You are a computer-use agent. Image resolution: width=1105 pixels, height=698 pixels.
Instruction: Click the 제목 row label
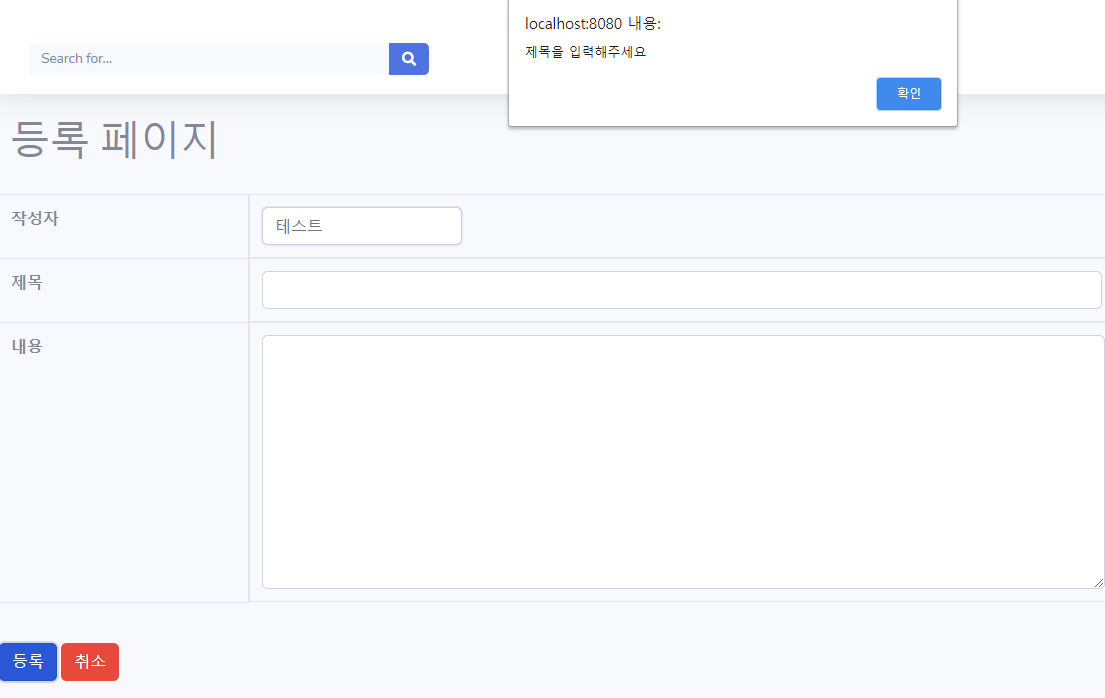click(x=27, y=282)
